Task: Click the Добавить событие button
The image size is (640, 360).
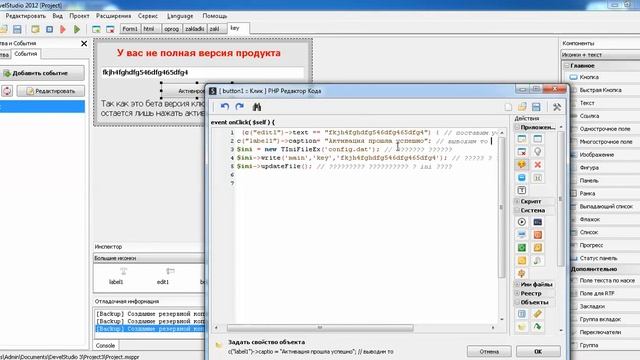Action: tap(42, 73)
